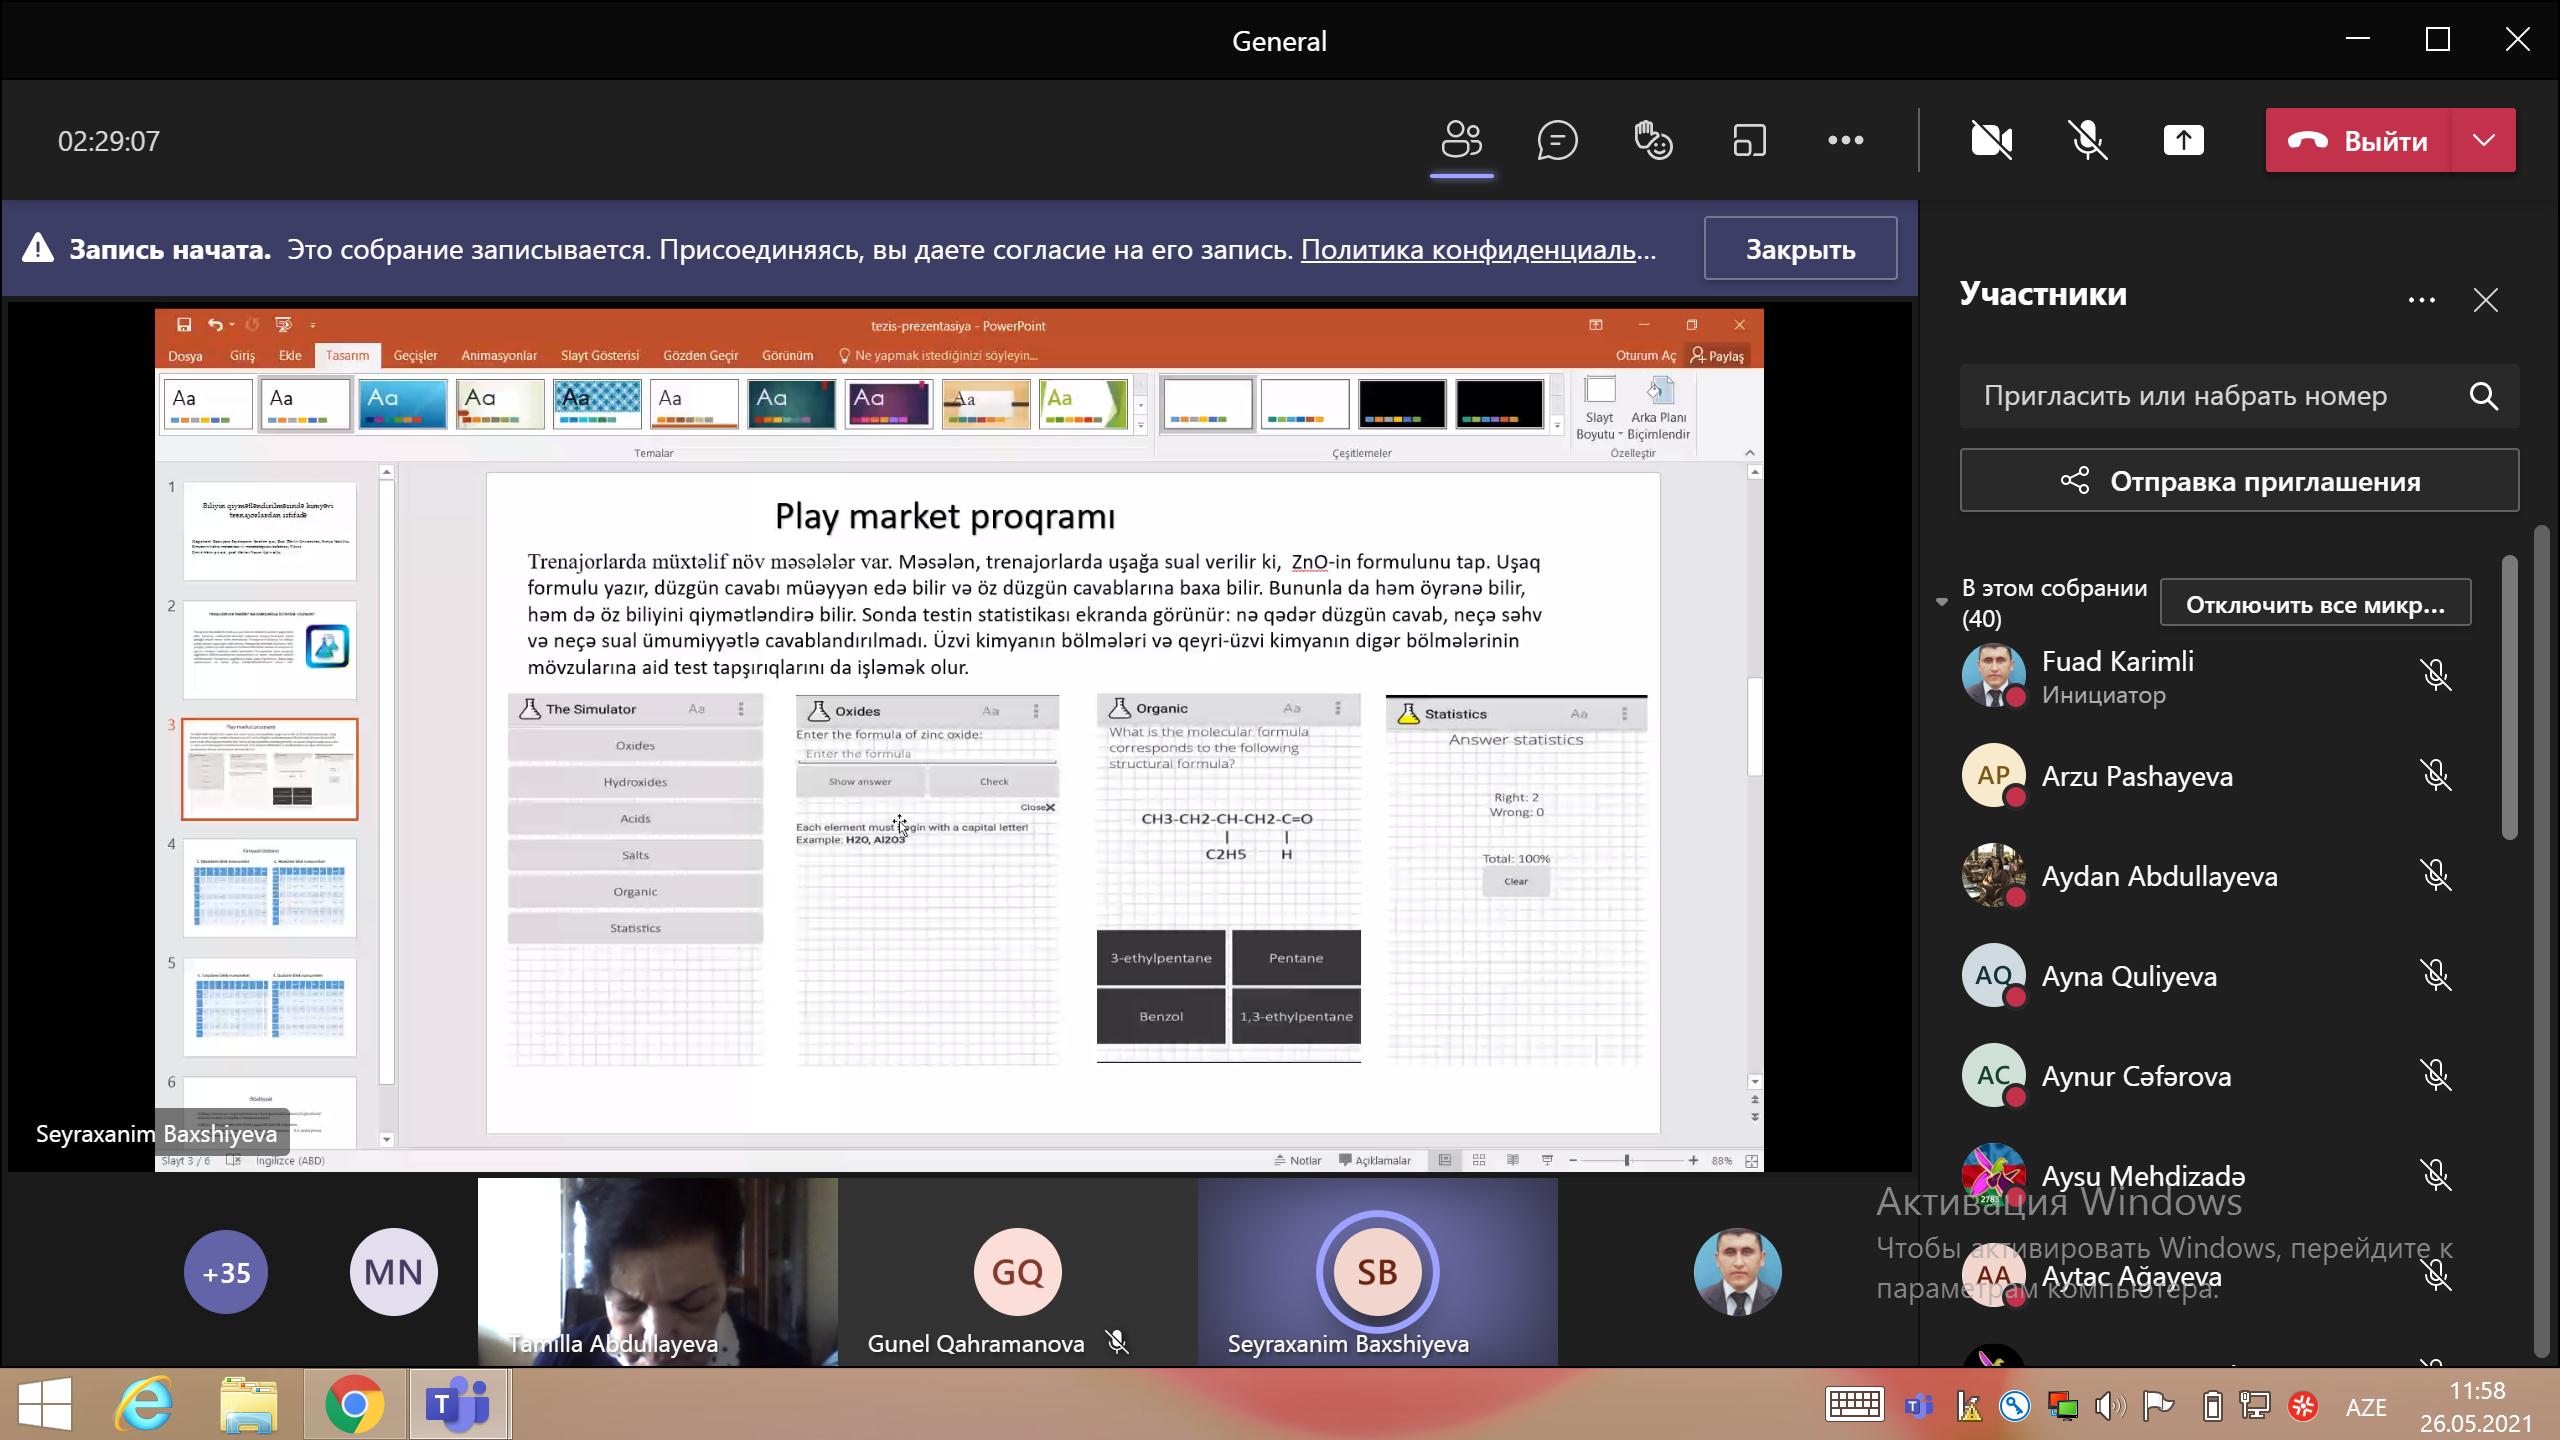Unmute the microphone in meeting toolbar
2560x1440 pixels.
[x=2087, y=141]
